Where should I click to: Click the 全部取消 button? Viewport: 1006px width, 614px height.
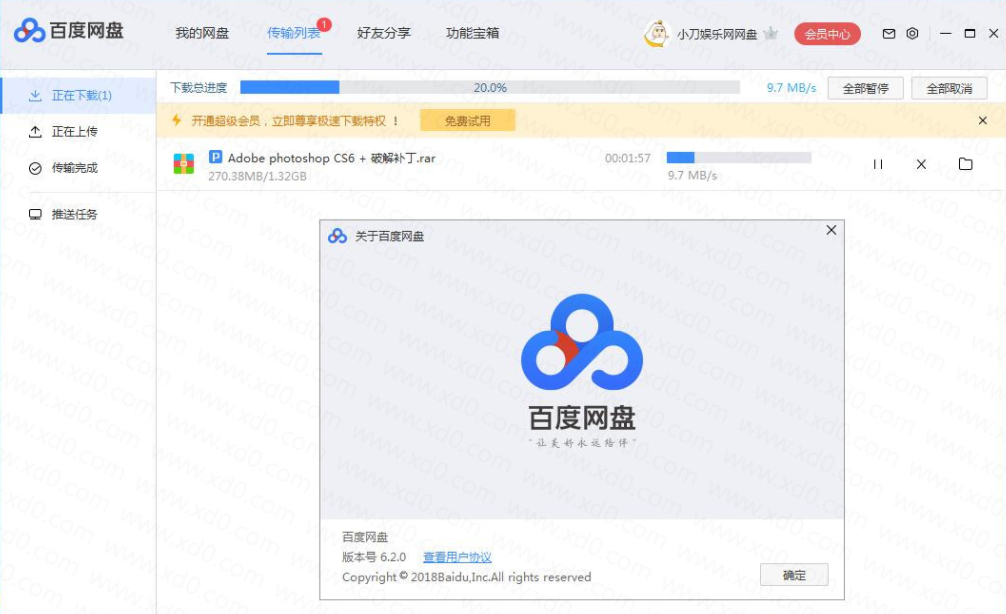[950, 89]
